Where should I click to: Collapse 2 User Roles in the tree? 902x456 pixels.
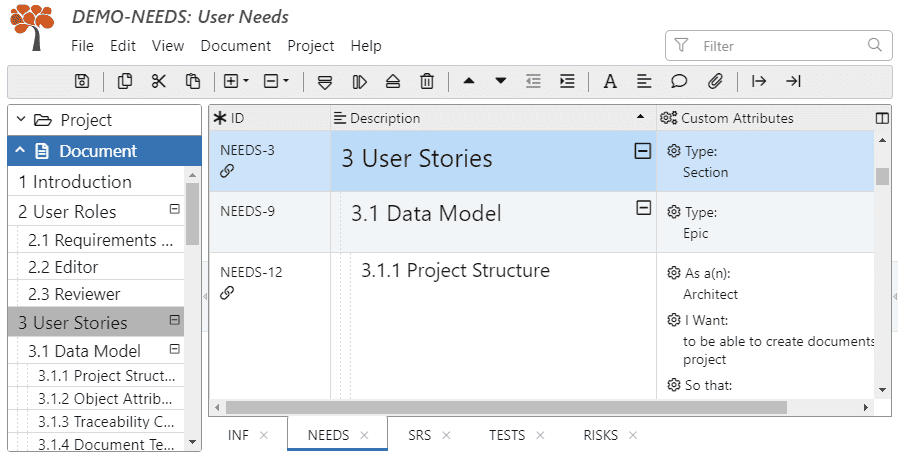pyautogui.click(x=175, y=210)
